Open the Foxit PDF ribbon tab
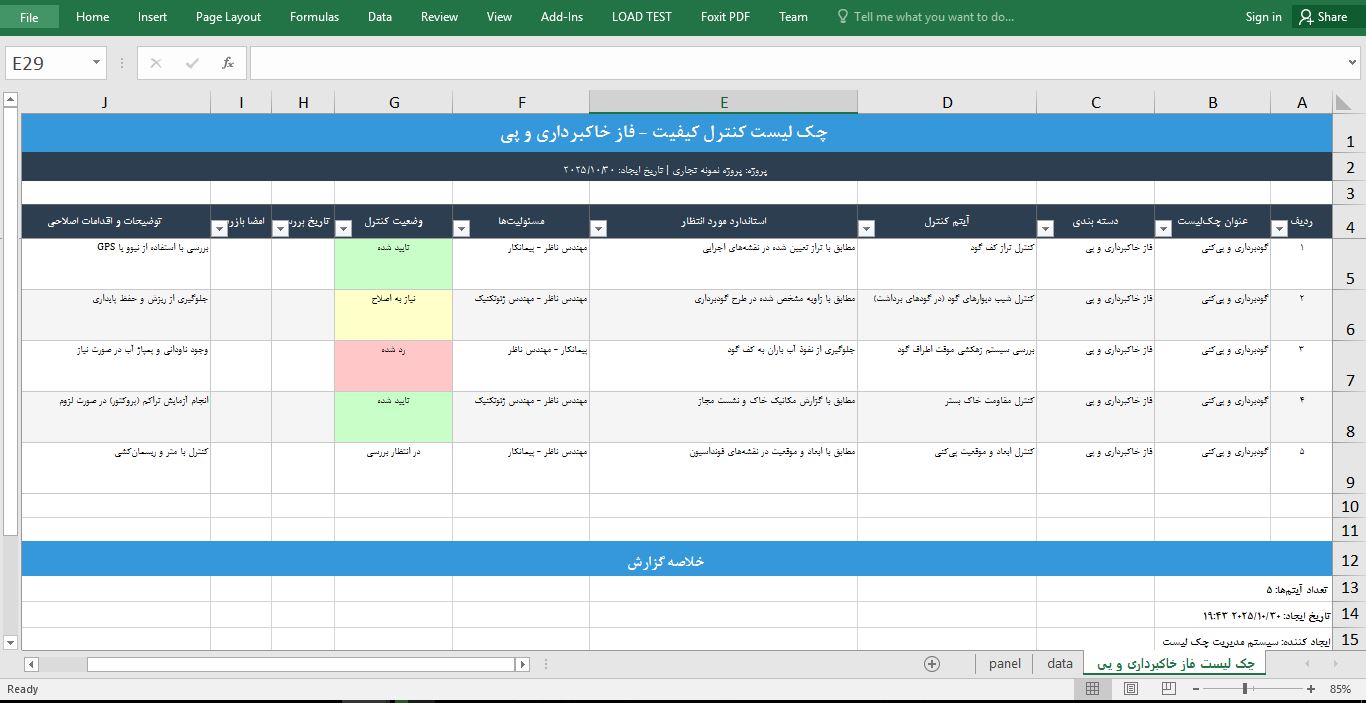The height and width of the screenshot is (703, 1366). [x=724, y=16]
